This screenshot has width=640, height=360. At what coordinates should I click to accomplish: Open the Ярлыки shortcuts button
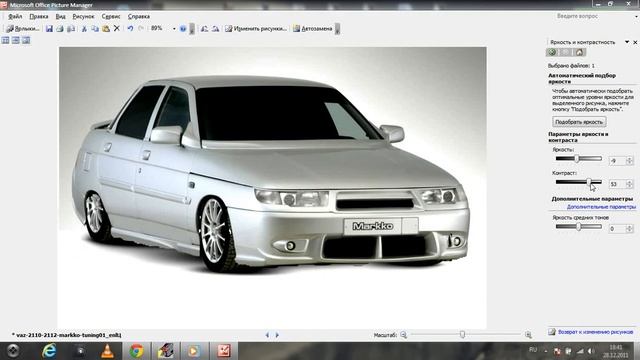23,29
